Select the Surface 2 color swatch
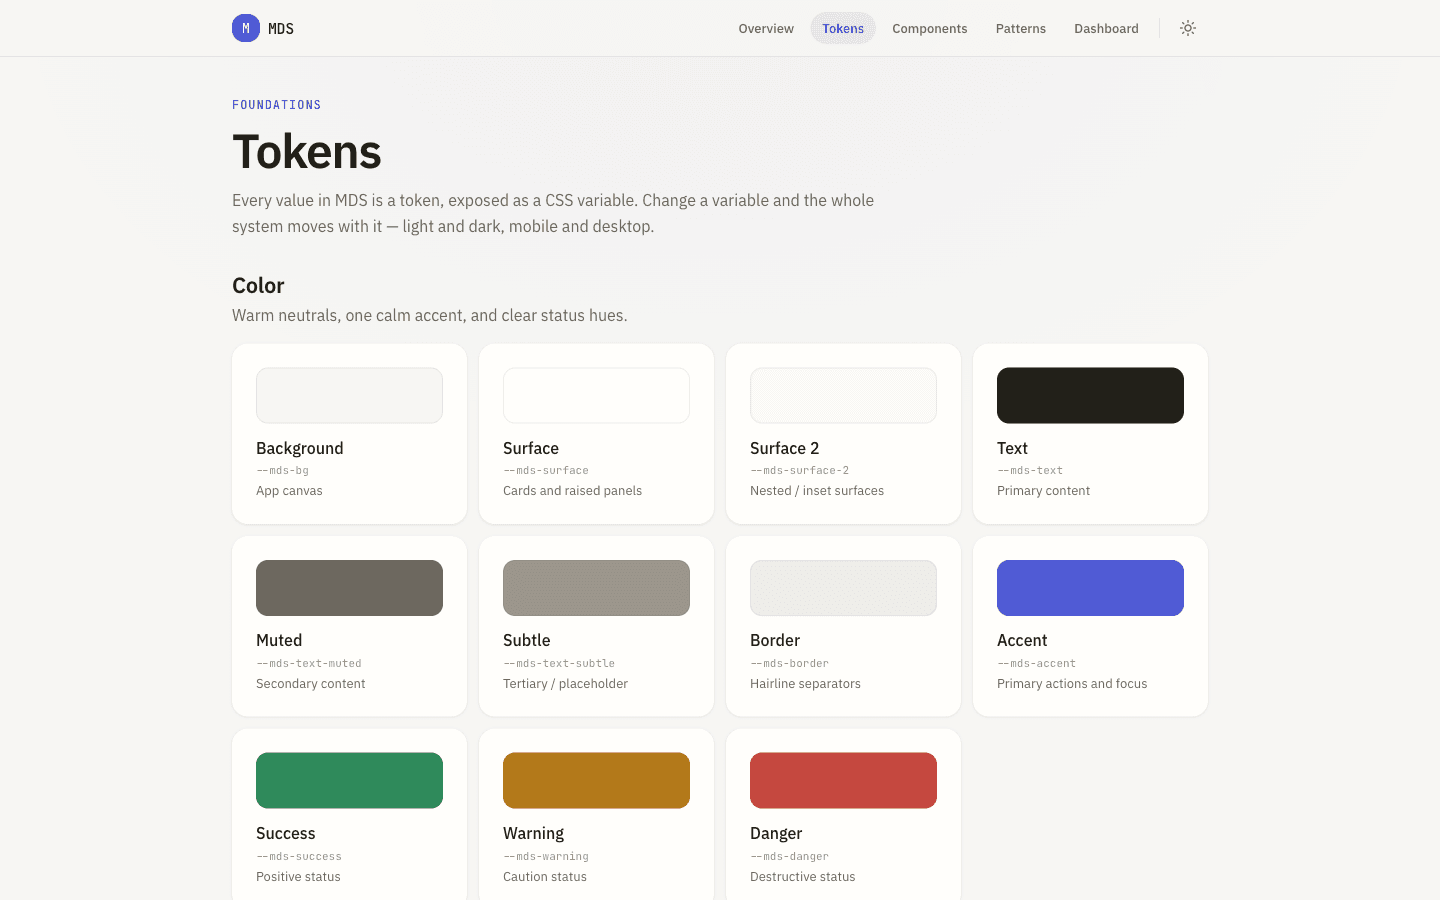Viewport: 1440px width, 900px height. tap(843, 395)
